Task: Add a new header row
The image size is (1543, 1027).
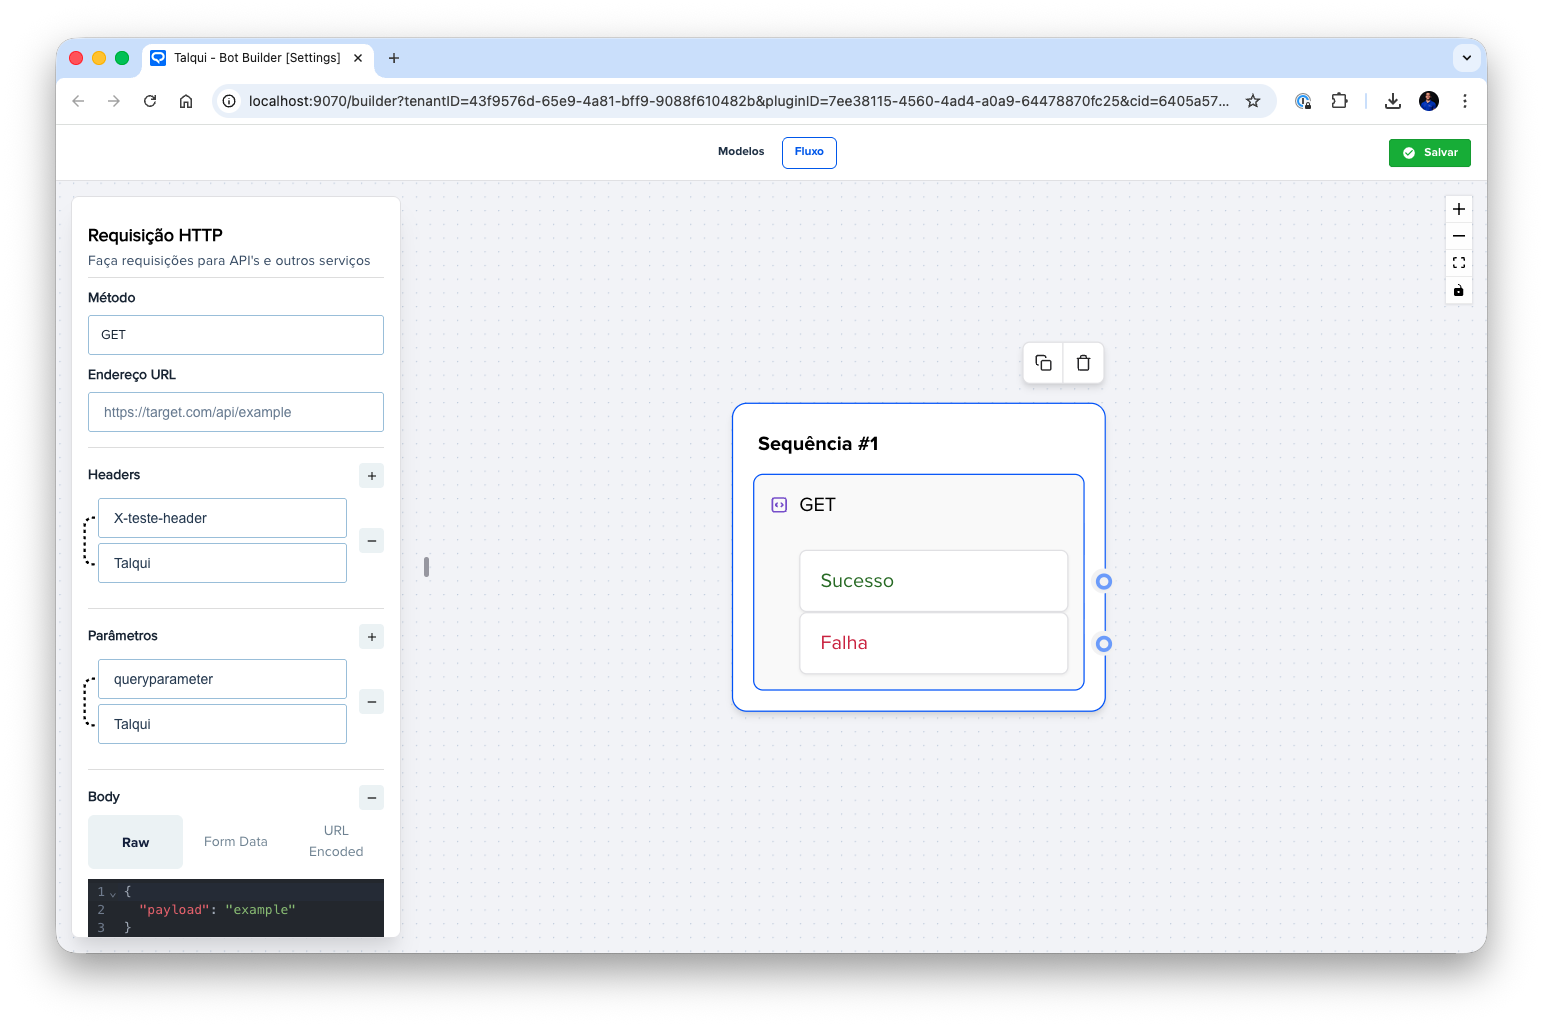Action: tap(372, 476)
